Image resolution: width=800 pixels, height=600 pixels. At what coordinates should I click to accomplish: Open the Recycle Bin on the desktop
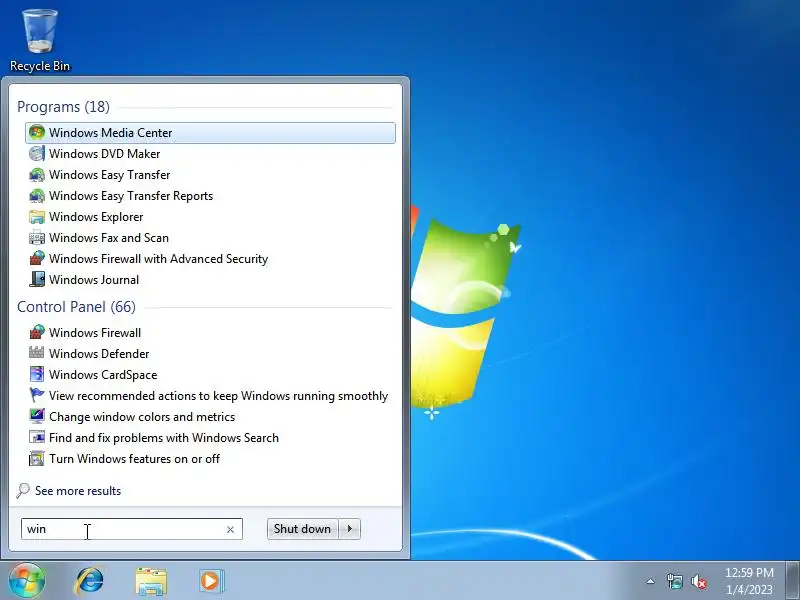40,40
